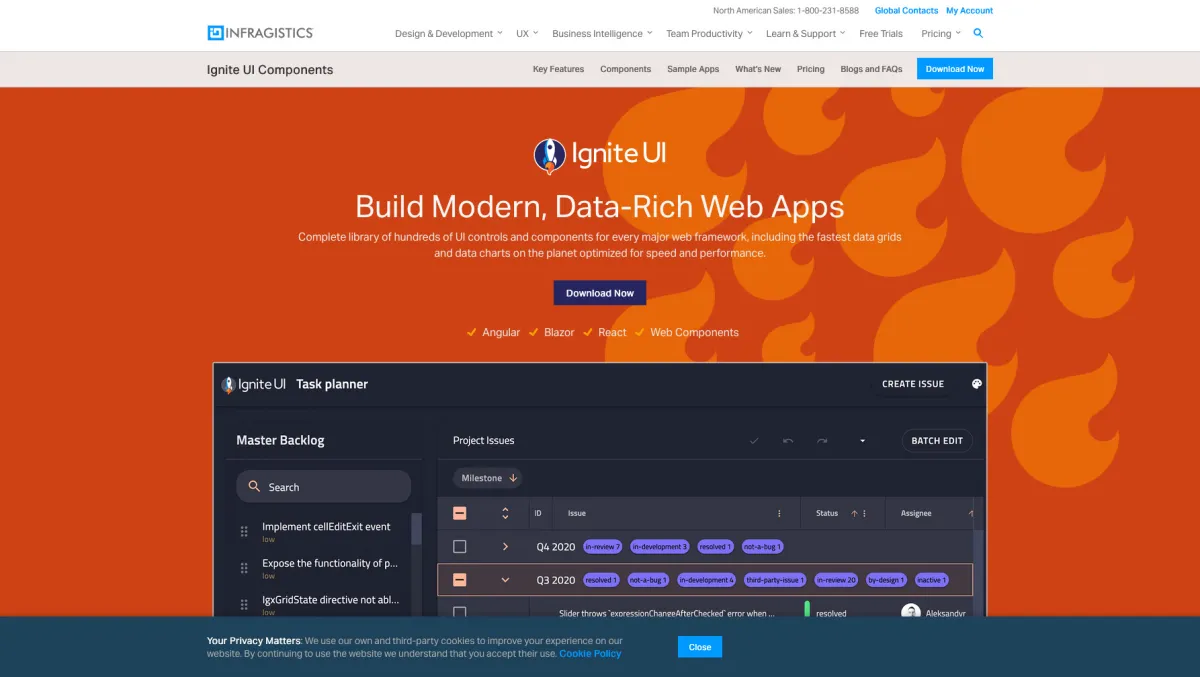
Task: Open the Business Intelligence dropdown menu
Action: [x=602, y=33]
